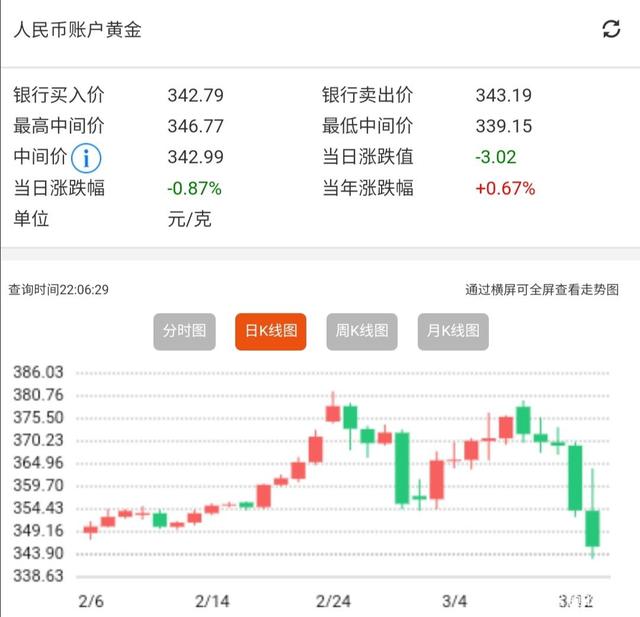The height and width of the screenshot is (617, 640).
Task: Tap the 人民币账户黄金 title
Action: point(78,30)
